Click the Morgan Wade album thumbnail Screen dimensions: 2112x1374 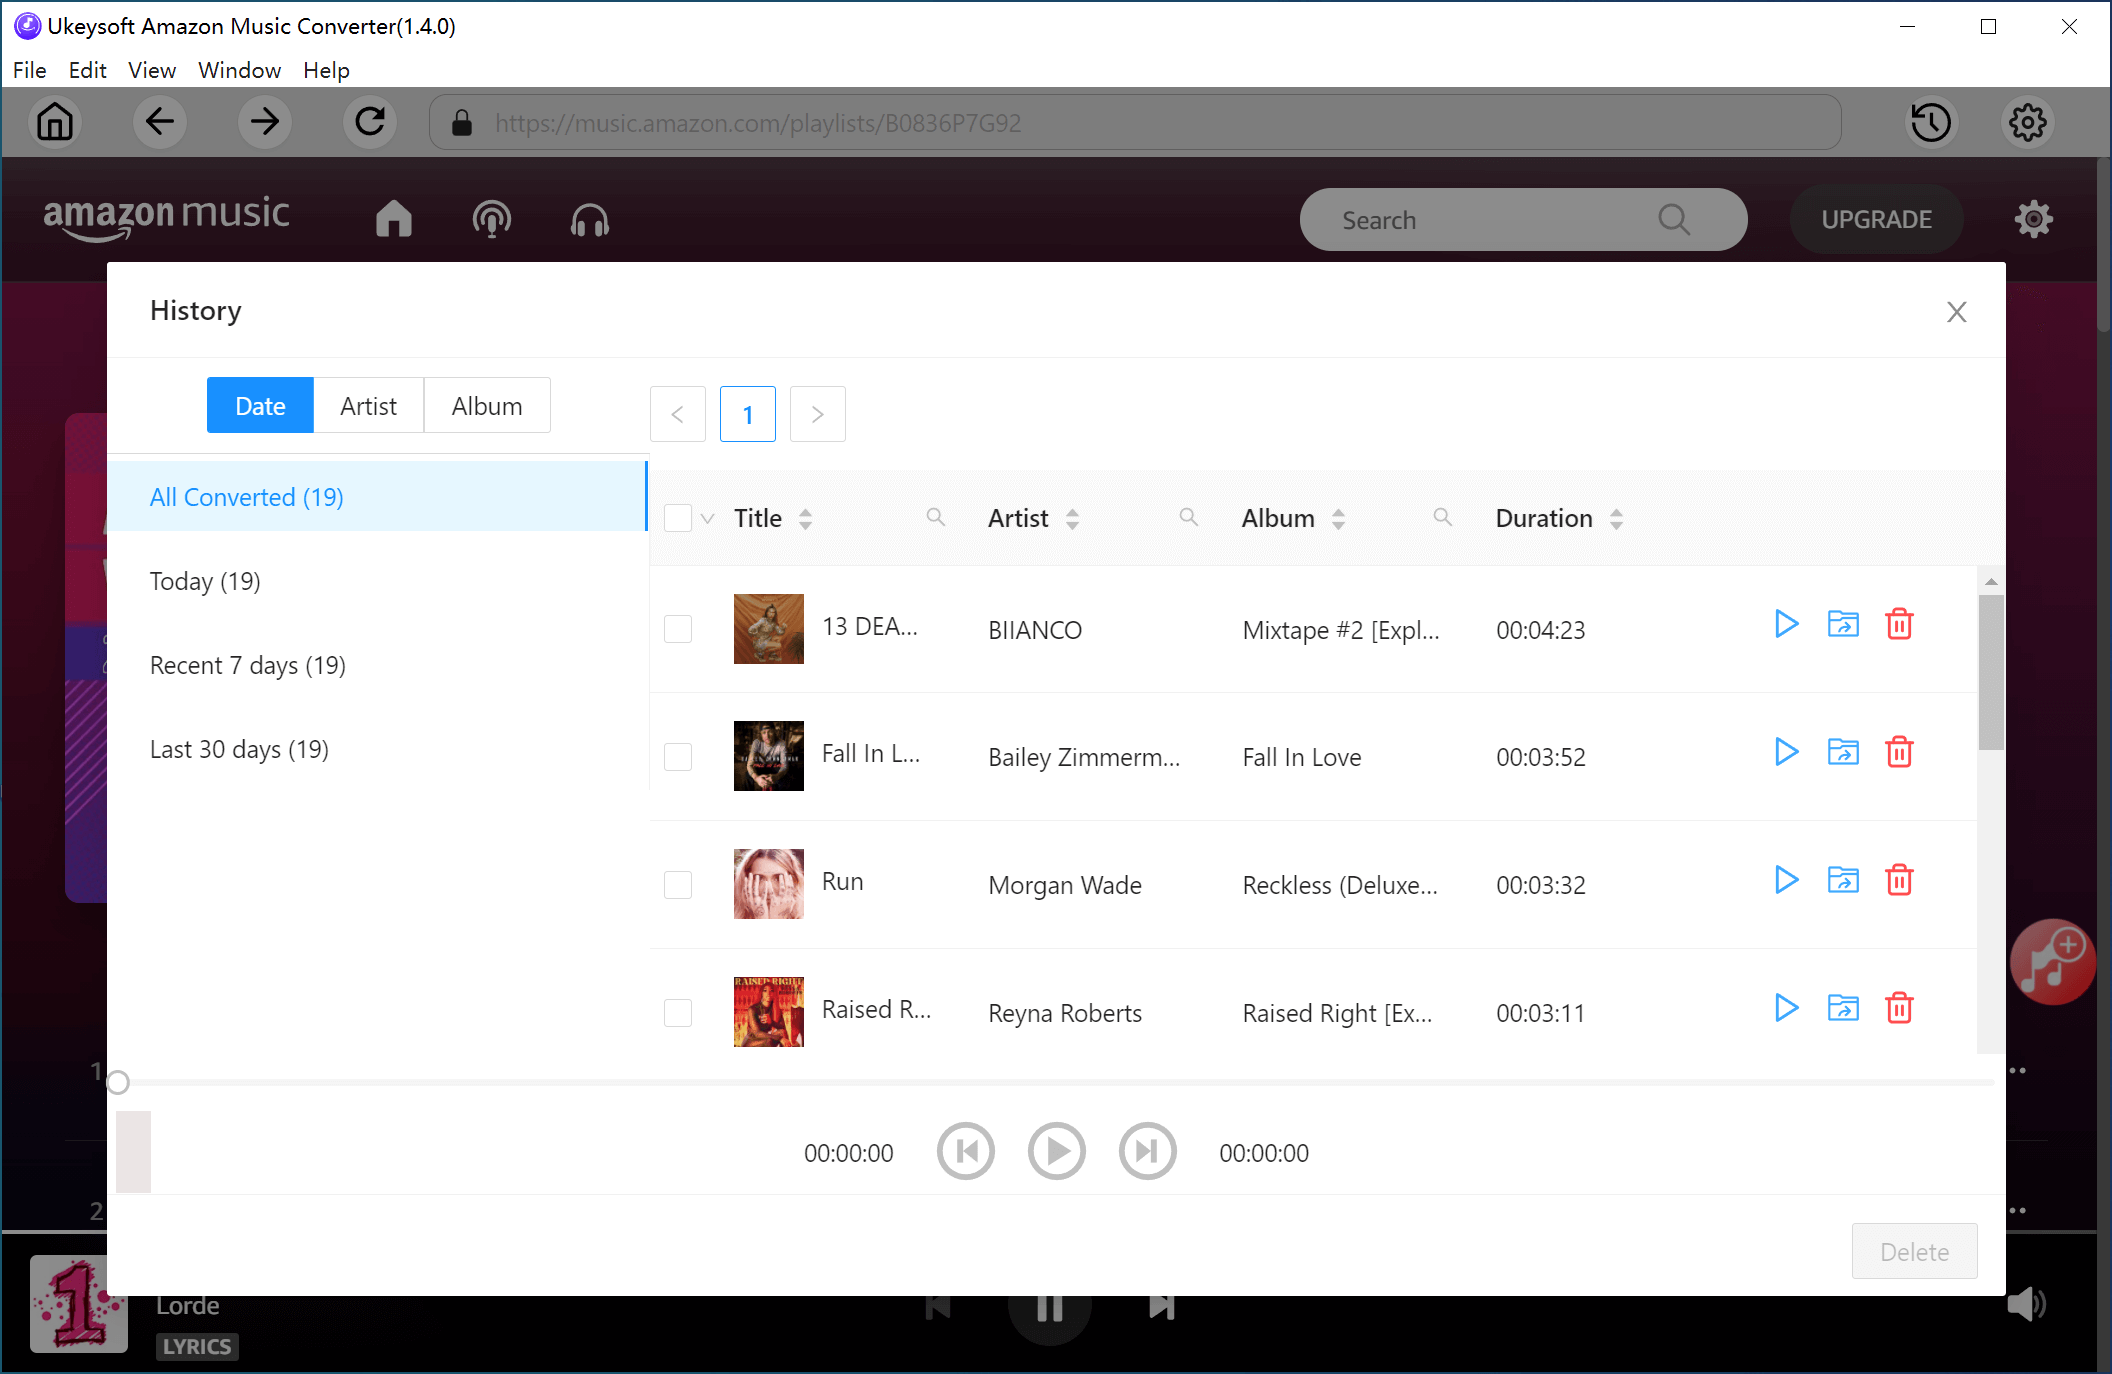pos(767,884)
